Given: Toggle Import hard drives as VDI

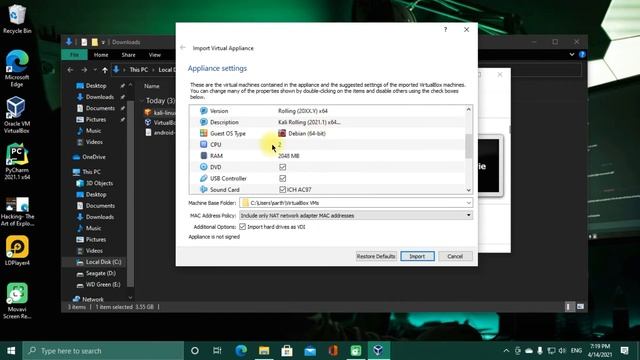Looking at the screenshot, I should (242, 227).
